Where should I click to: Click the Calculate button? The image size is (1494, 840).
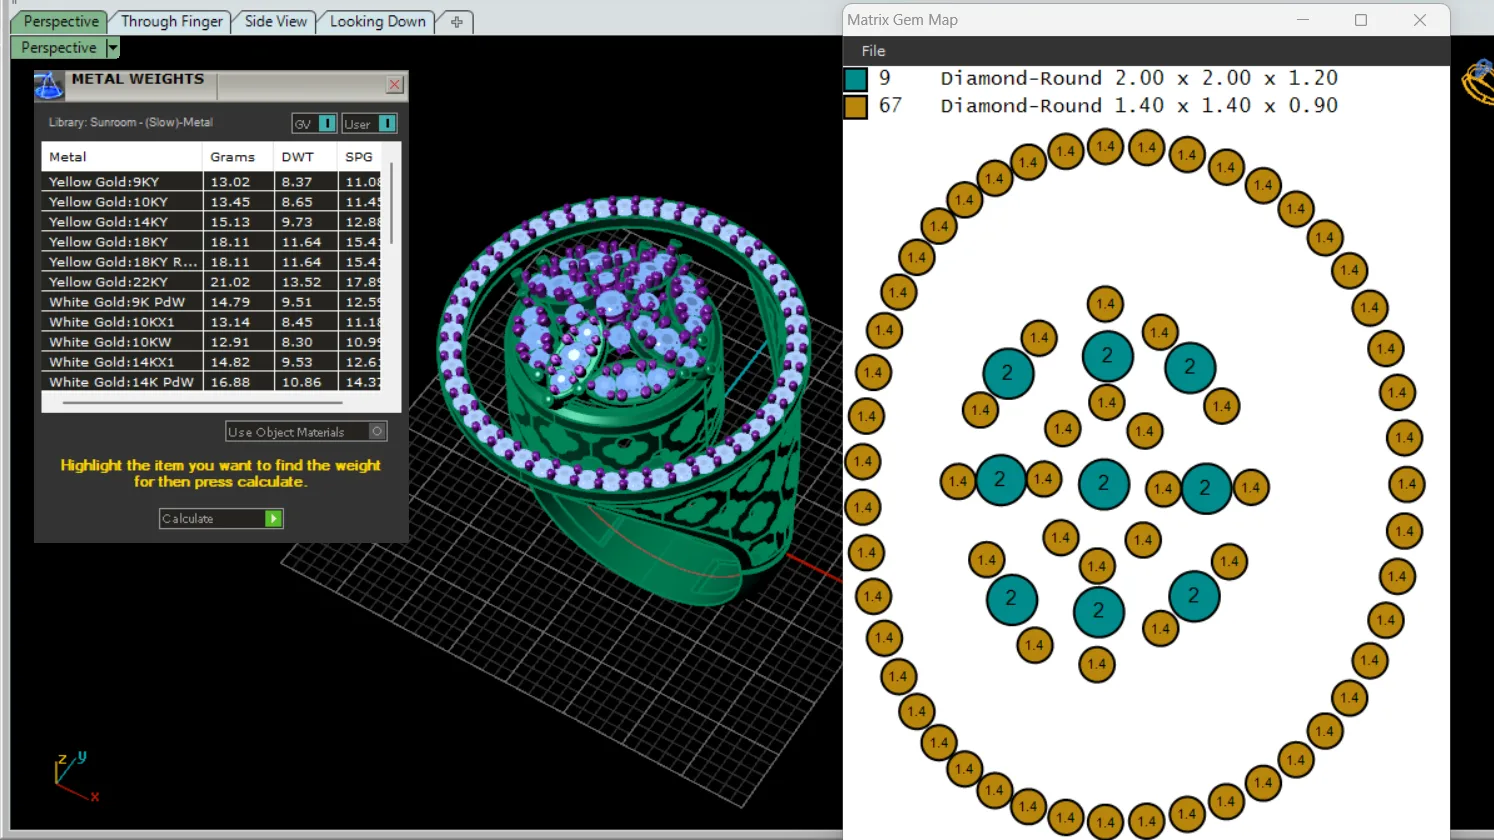pos(221,518)
